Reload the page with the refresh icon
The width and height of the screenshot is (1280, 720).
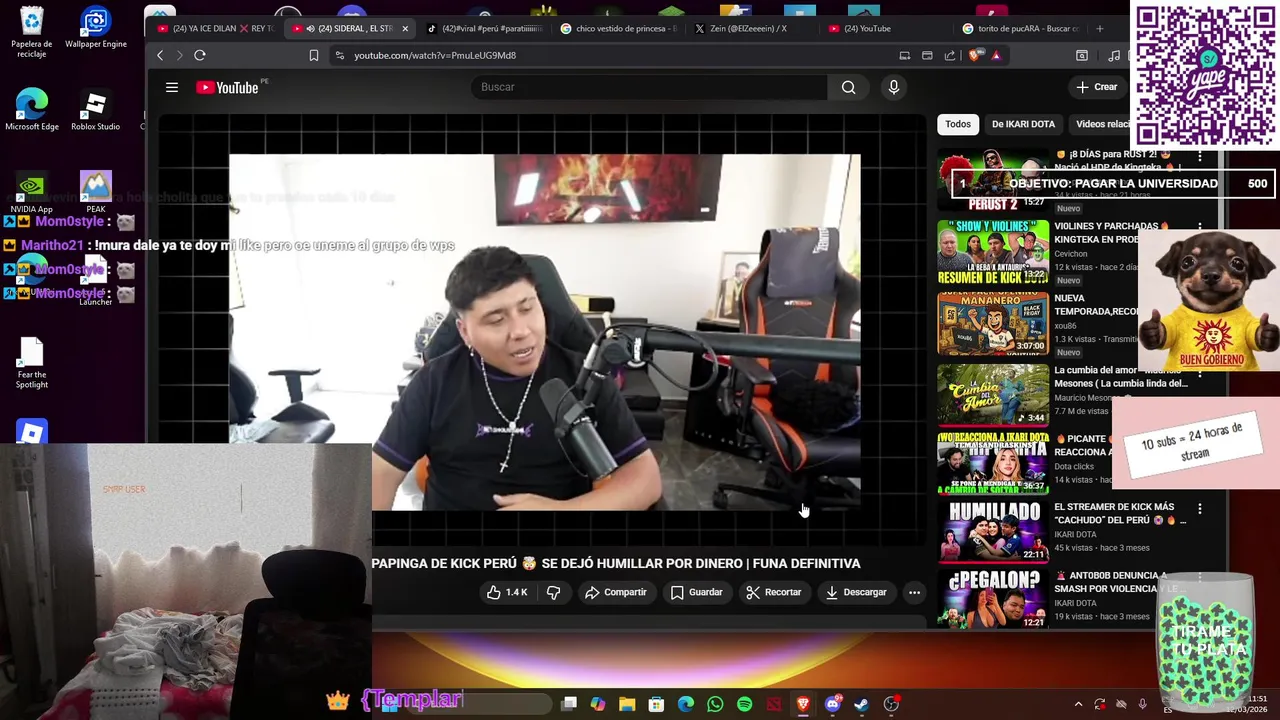pyautogui.click(x=200, y=55)
